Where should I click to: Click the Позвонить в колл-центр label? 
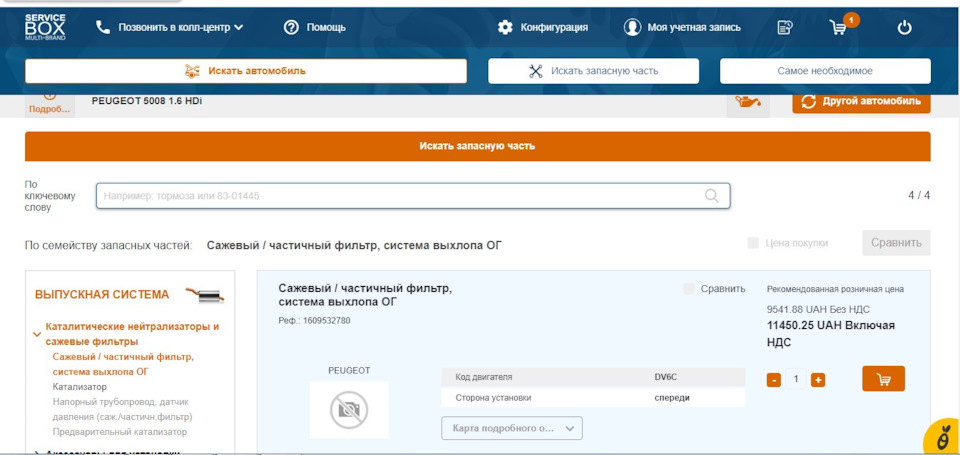click(x=174, y=28)
